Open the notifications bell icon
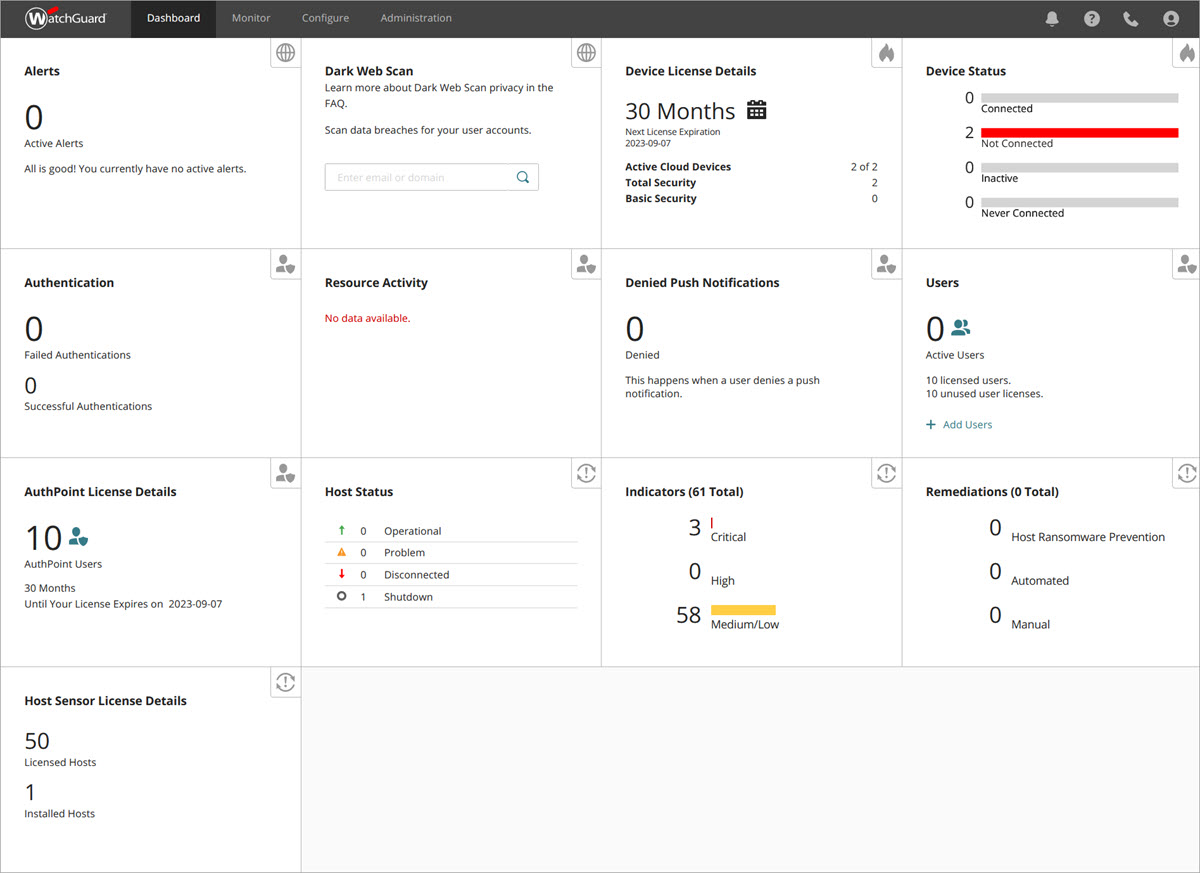This screenshot has height=873, width=1200. [1052, 18]
